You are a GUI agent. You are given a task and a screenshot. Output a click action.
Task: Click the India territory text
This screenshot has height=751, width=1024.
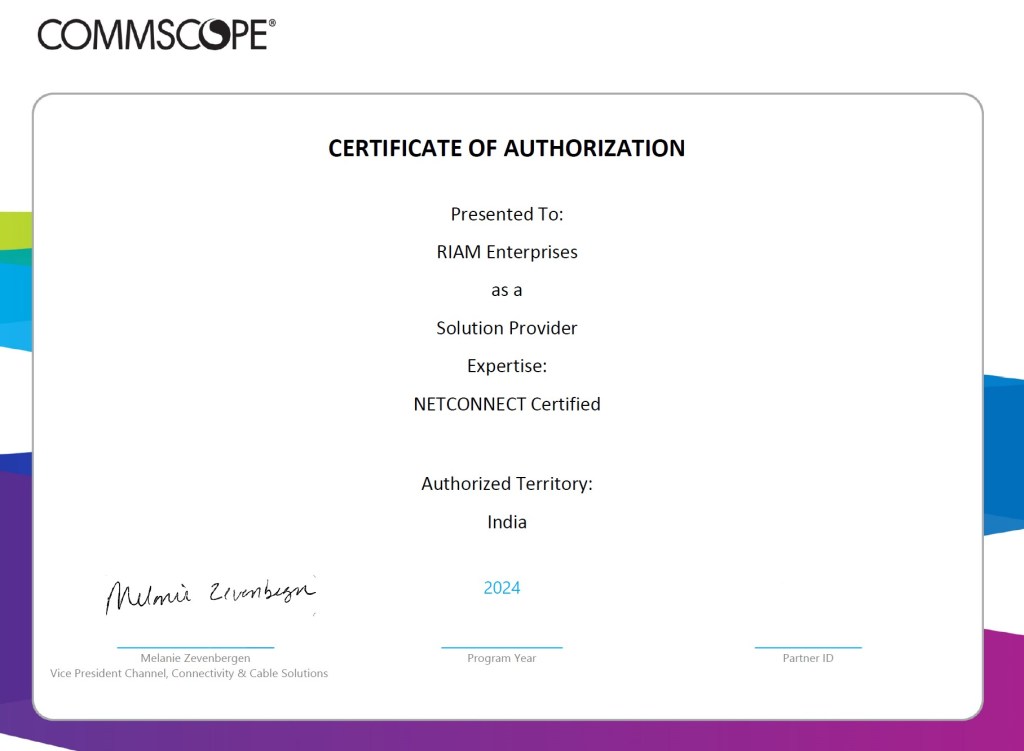click(506, 522)
